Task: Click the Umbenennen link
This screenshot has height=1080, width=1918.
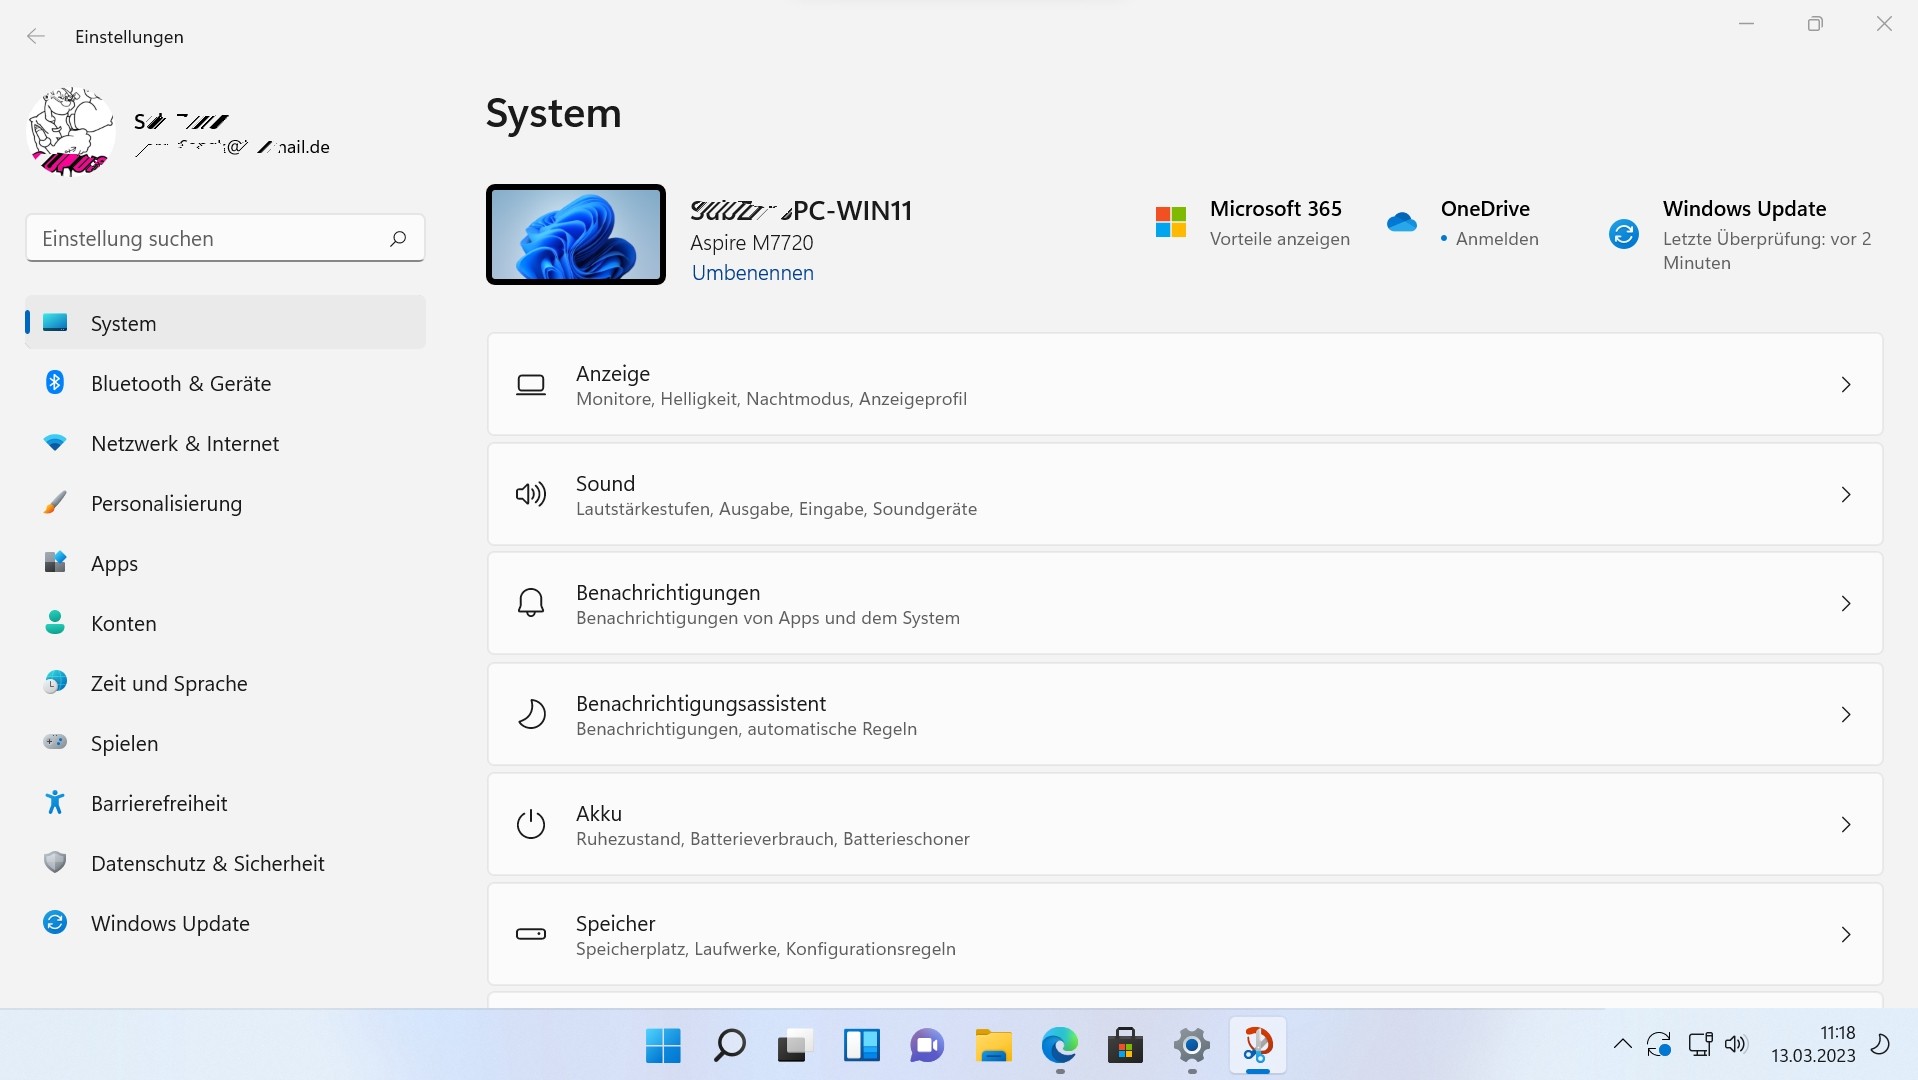Action: [x=752, y=273]
